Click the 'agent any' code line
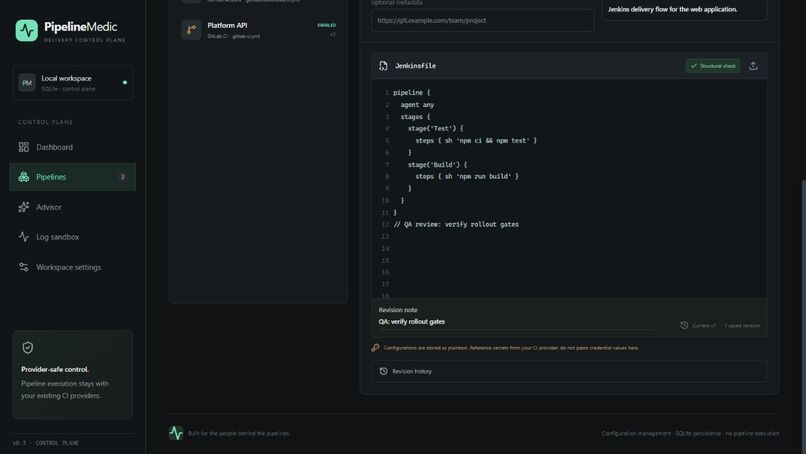806x454 pixels. point(417,105)
